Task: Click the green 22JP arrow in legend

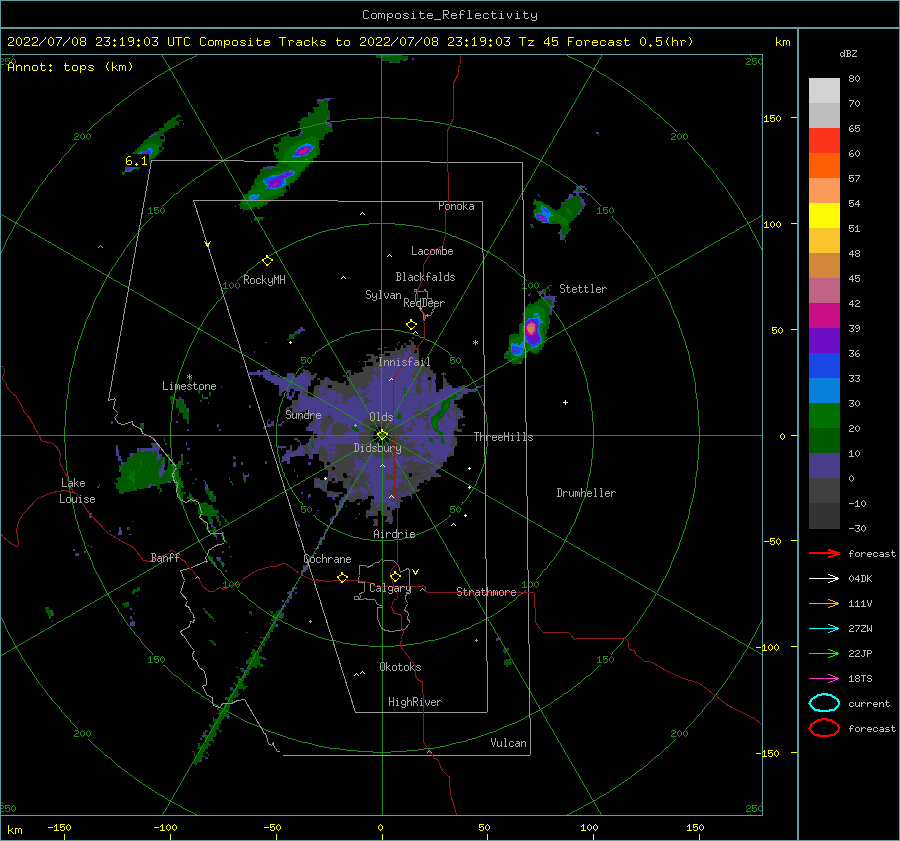Action: [x=824, y=653]
